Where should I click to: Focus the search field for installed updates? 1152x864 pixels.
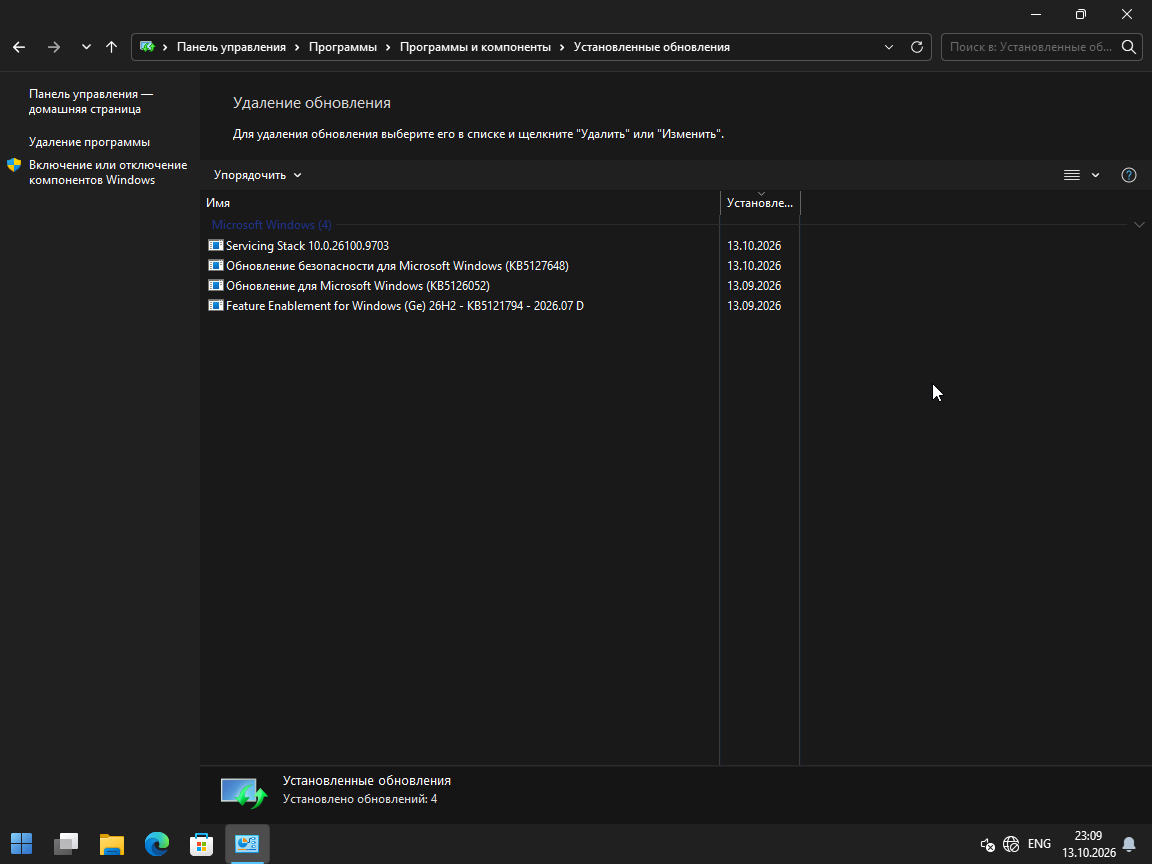[1030, 47]
